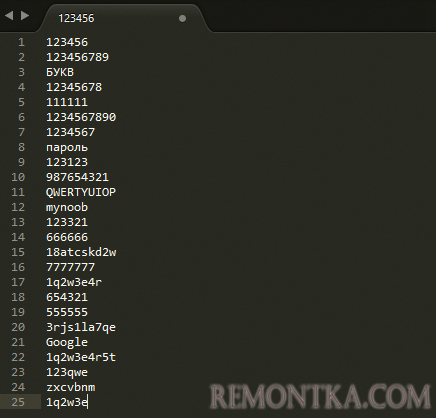Click the 1q2w3e4r5t line

81,357
